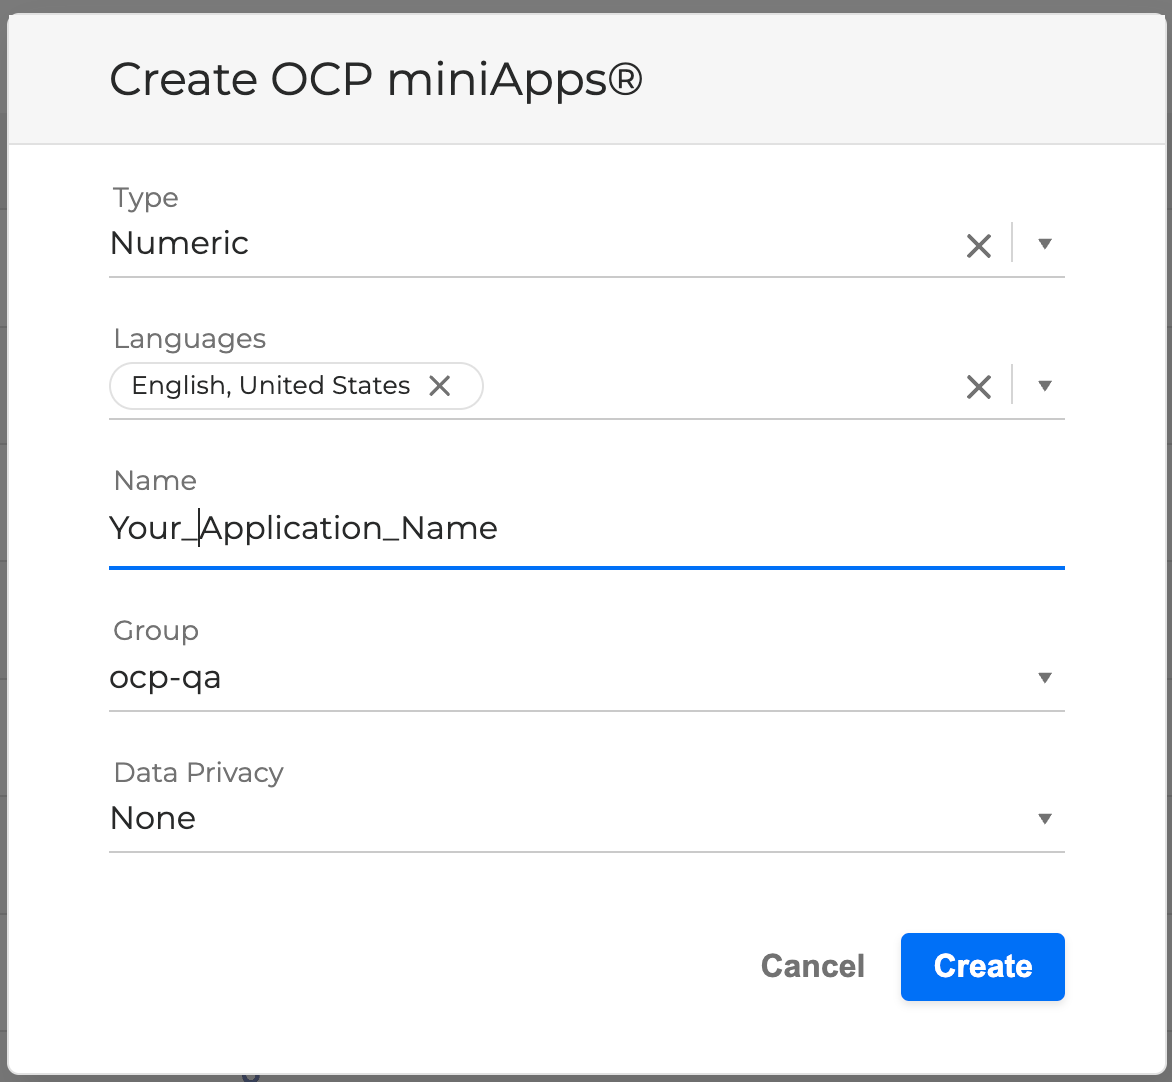Clear all Languages with the X icon
Image resolution: width=1172 pixels, height=1082 pixels.
point(978,387)
